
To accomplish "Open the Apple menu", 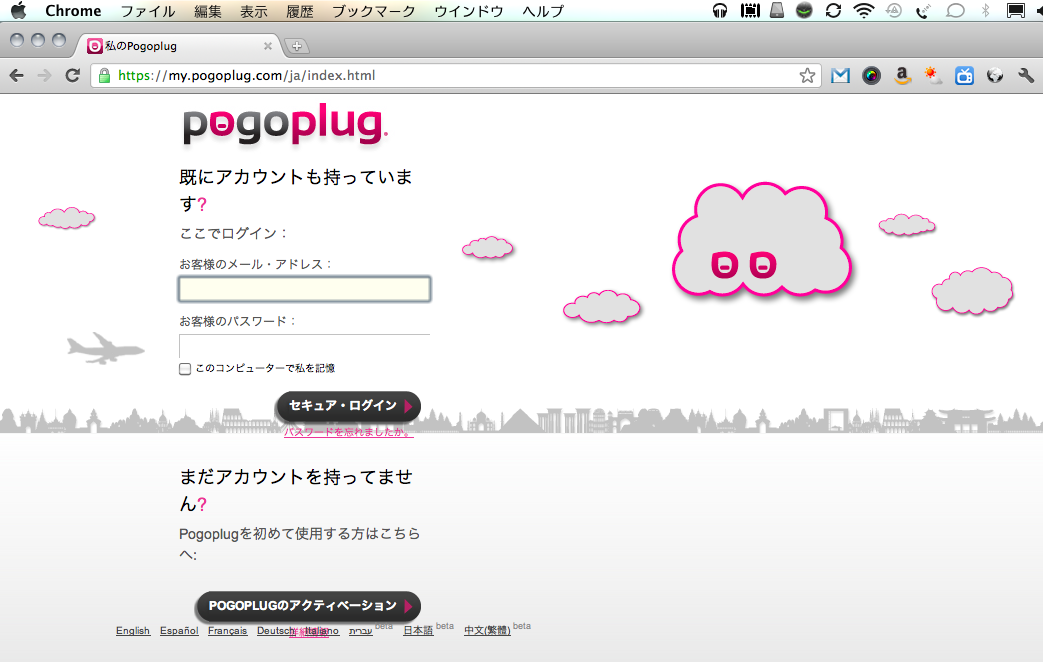I will pyautogui.click(x=19, y=11).
